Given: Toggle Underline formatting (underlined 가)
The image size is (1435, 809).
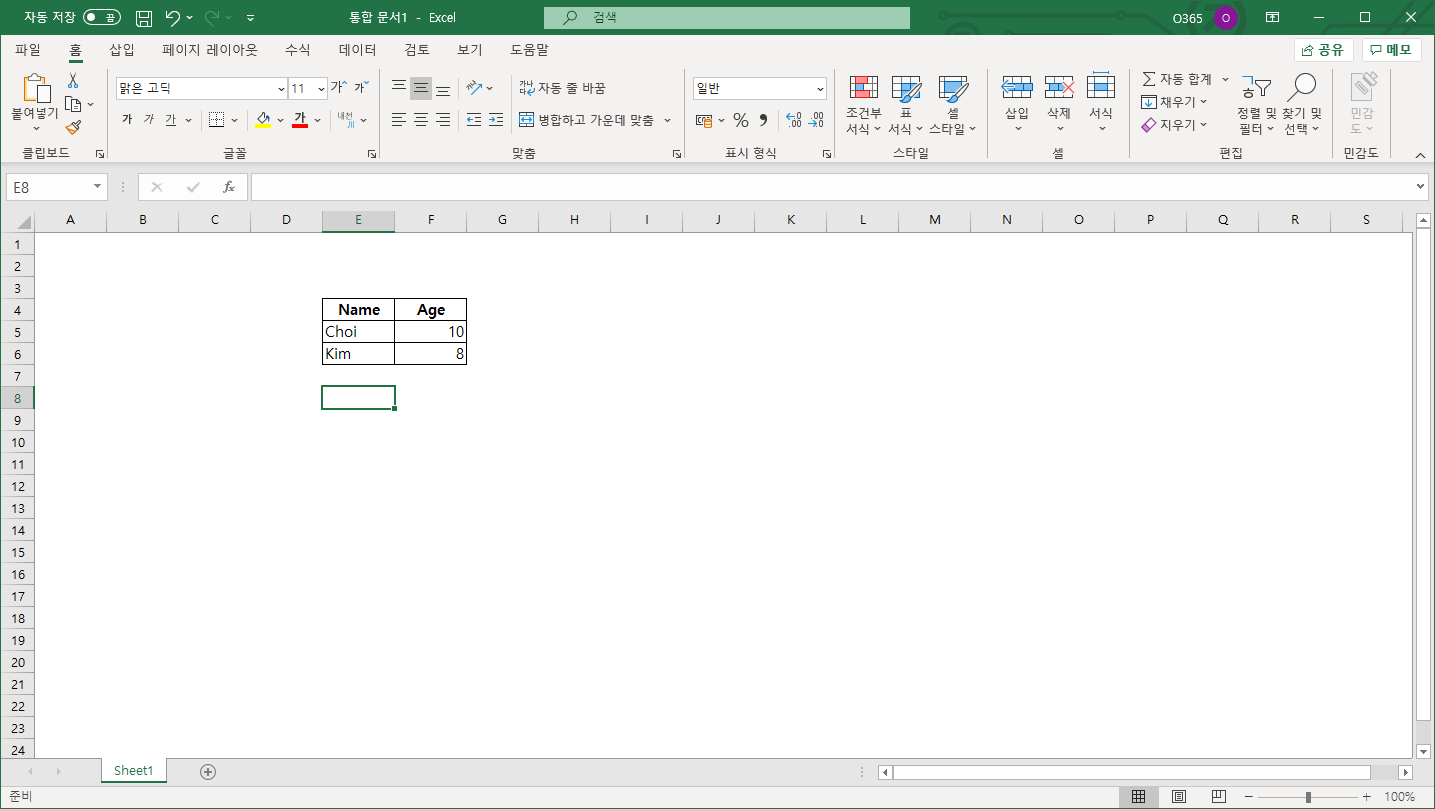Looking at the screenshot, I should click(171, 120).
